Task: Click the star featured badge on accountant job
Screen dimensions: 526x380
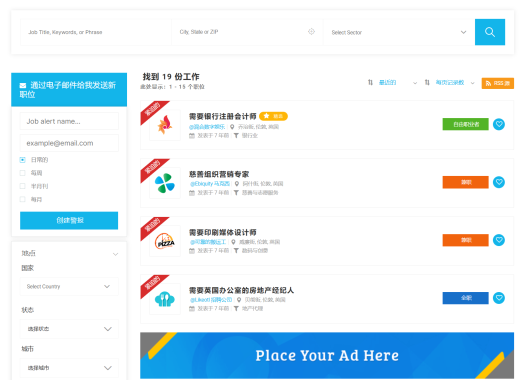Action: pos(273,116)
